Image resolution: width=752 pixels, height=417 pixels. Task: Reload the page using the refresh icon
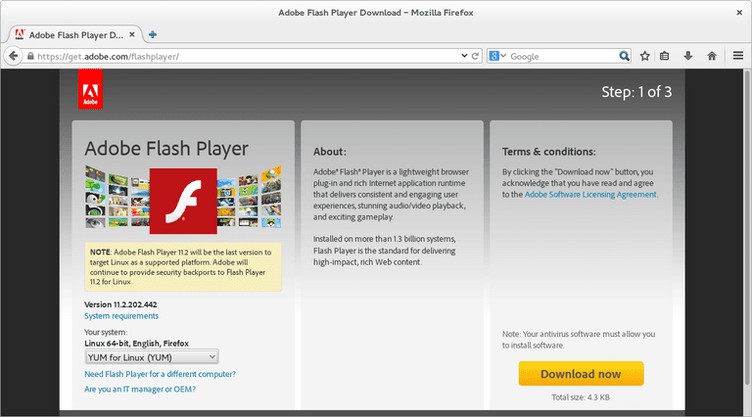pos(475,56)
